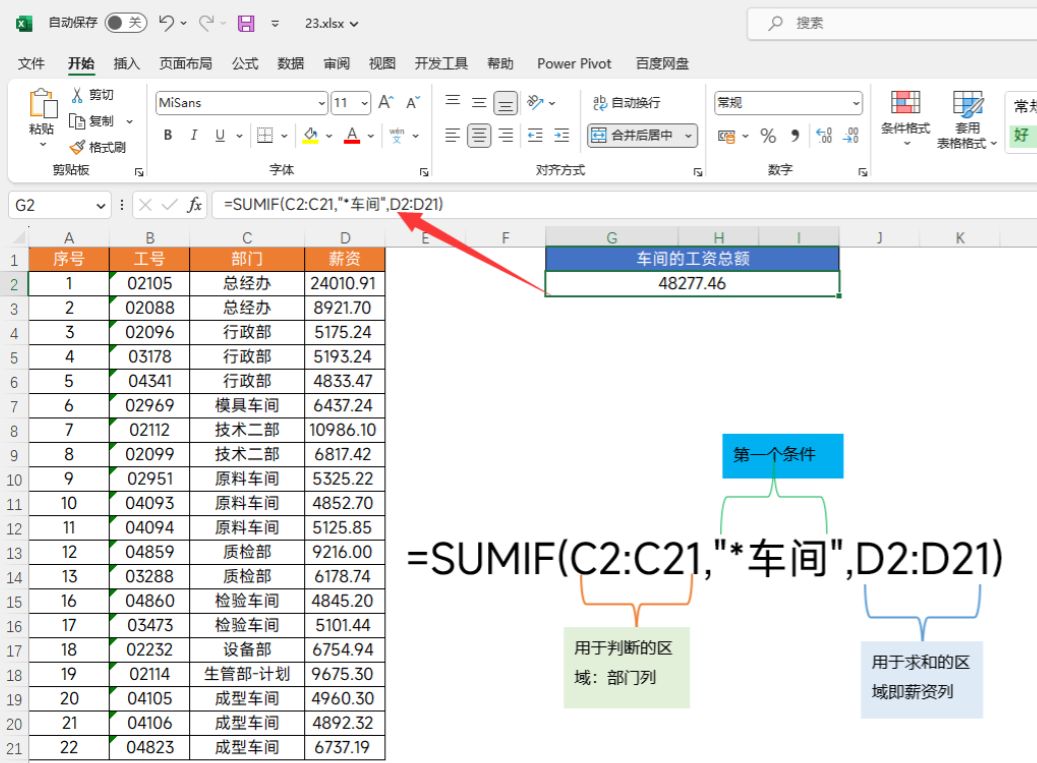Open the 数字 group dialog launcher

click(862, 172)
